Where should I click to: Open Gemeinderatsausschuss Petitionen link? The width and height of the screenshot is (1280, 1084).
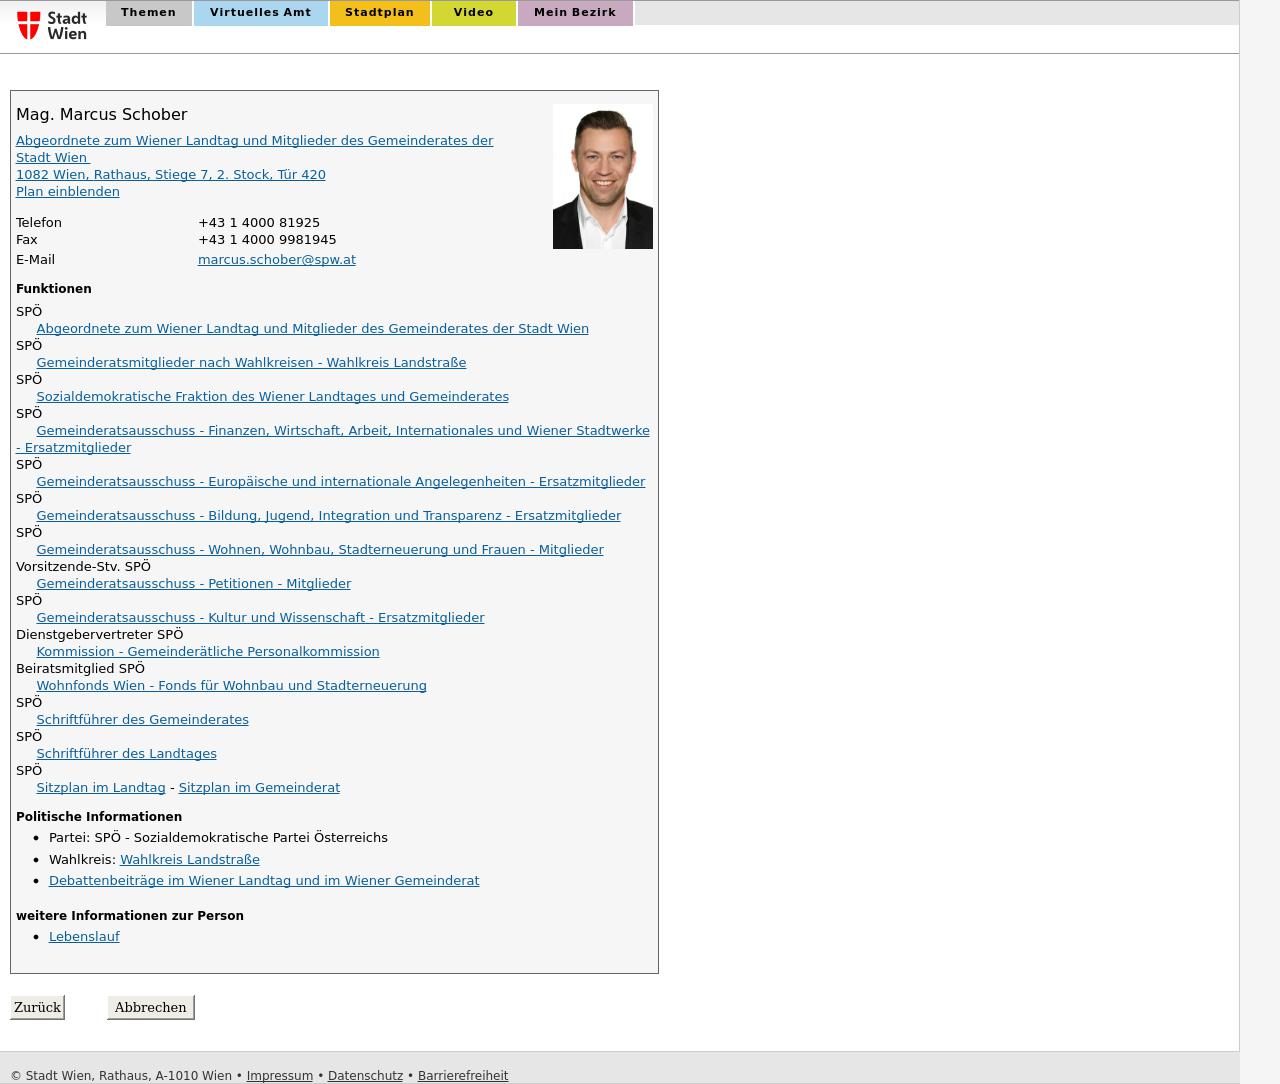coord(193,583)
